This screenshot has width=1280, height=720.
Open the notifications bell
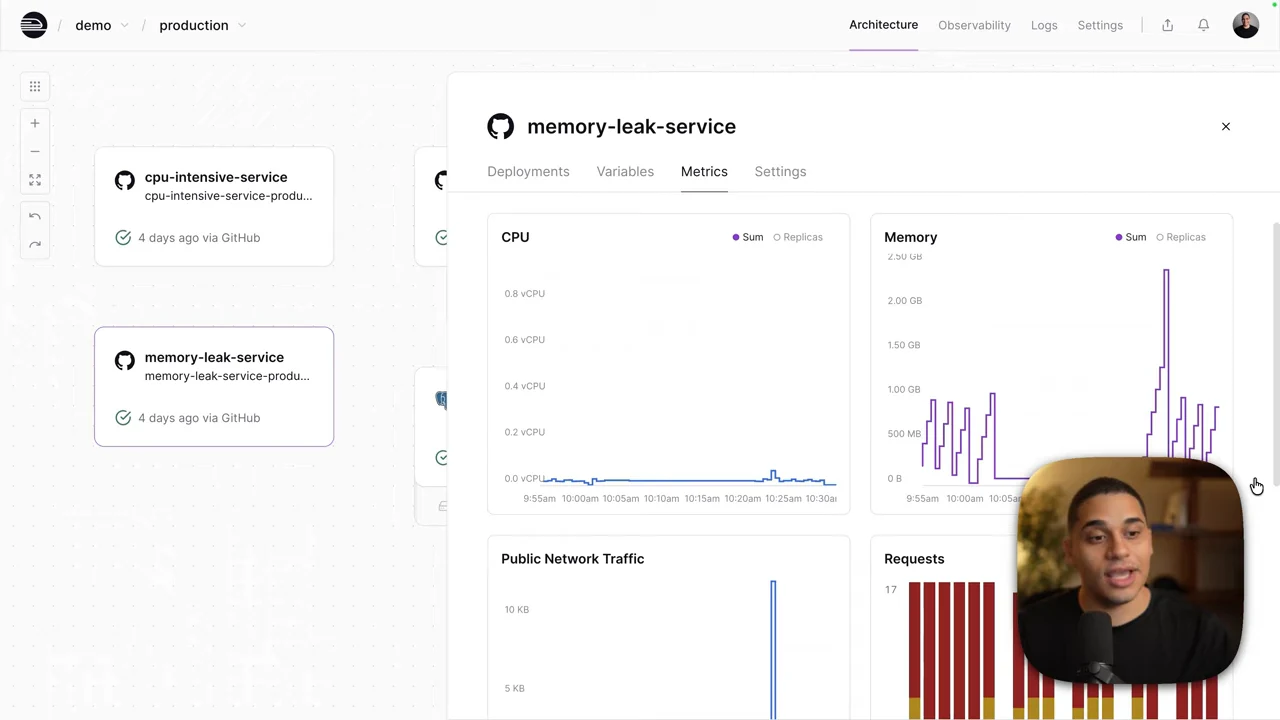click(x=1203, y=25)
